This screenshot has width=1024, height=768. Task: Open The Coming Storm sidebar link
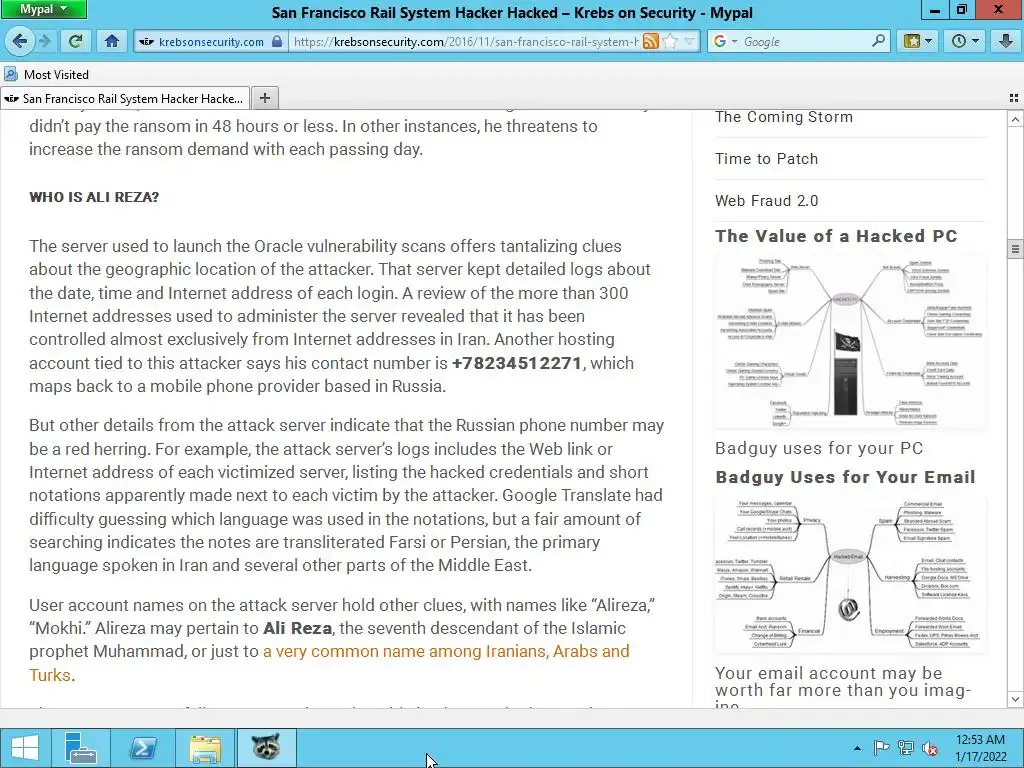[784, 117]
